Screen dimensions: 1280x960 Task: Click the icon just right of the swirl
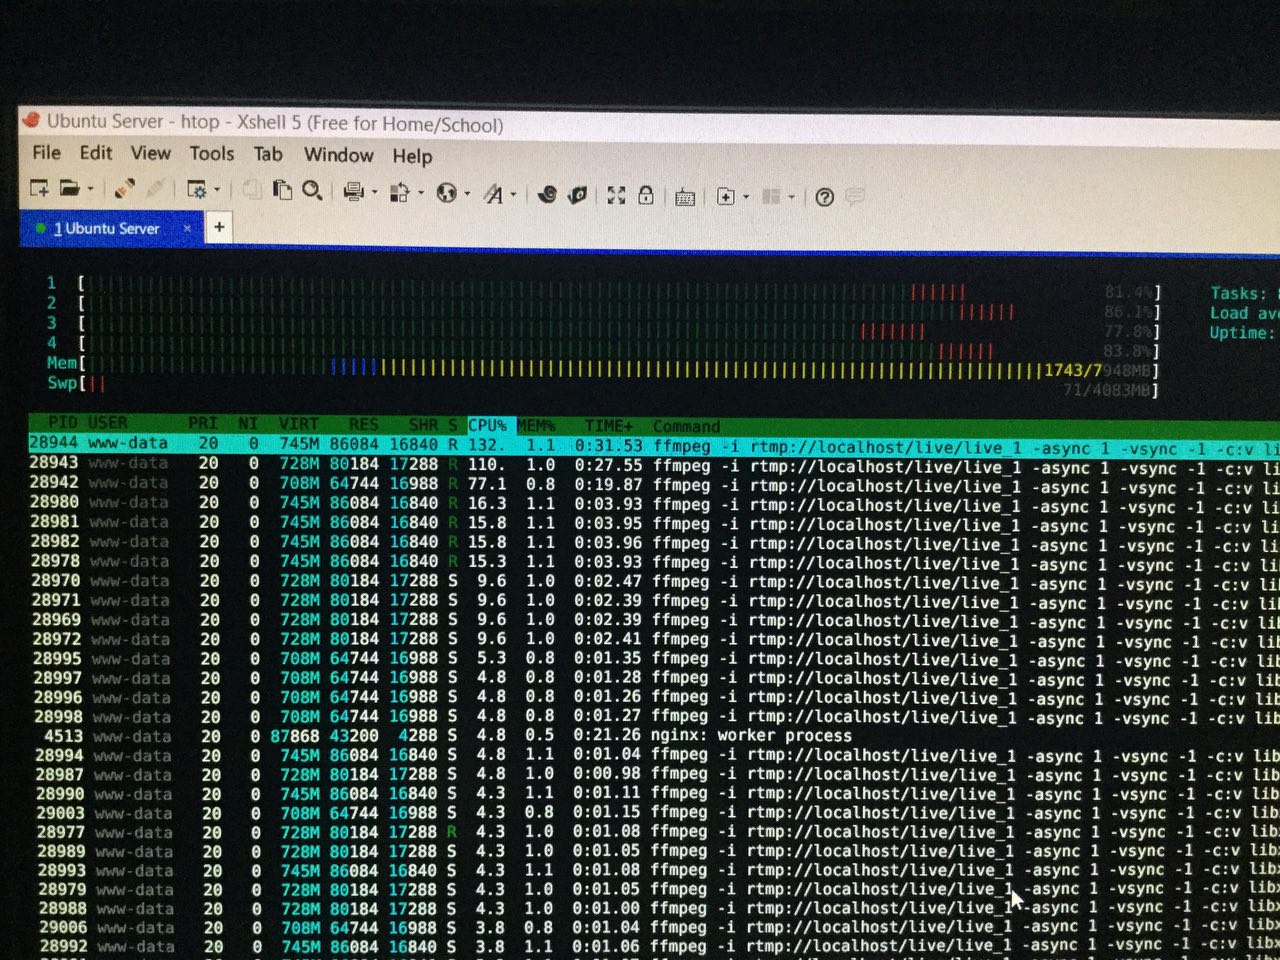click(x=577, y=195)
